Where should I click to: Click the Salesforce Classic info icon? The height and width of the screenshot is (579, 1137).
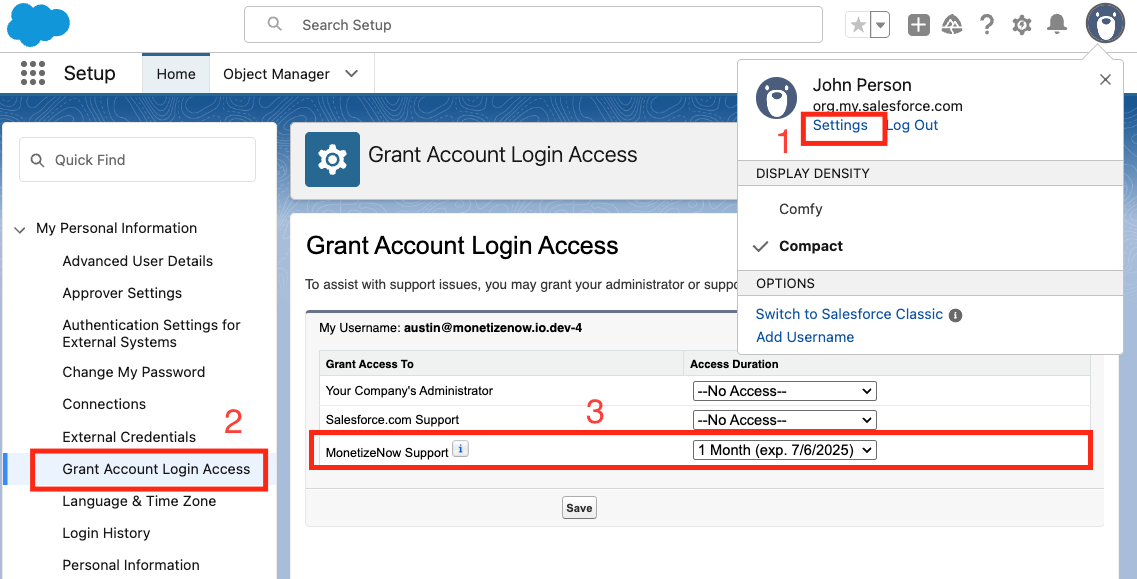point(956,316)
